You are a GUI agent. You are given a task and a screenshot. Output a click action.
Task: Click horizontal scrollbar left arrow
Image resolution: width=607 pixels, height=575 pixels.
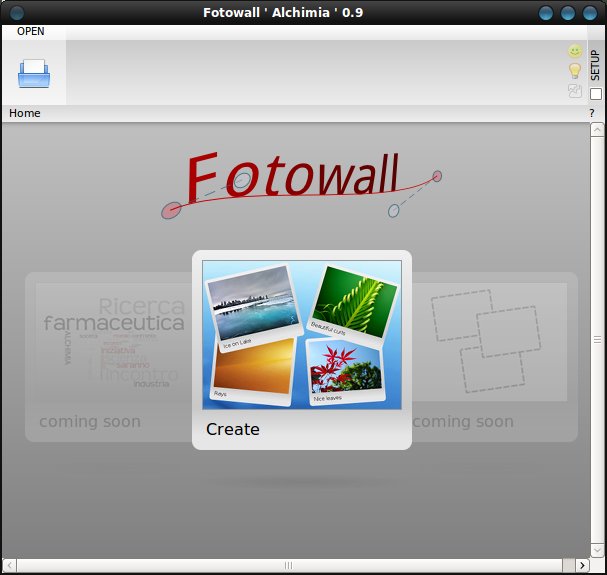pos(10,565)
